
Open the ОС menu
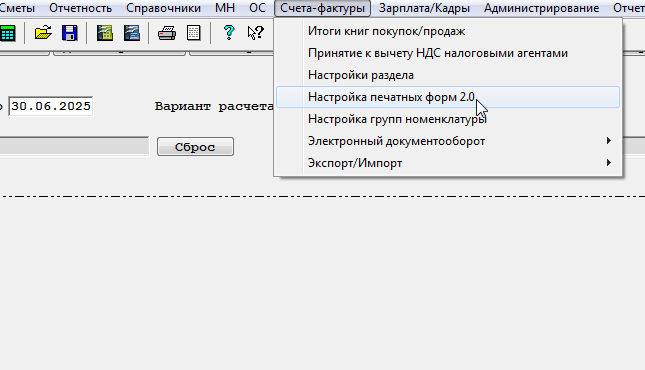[258, 8]
